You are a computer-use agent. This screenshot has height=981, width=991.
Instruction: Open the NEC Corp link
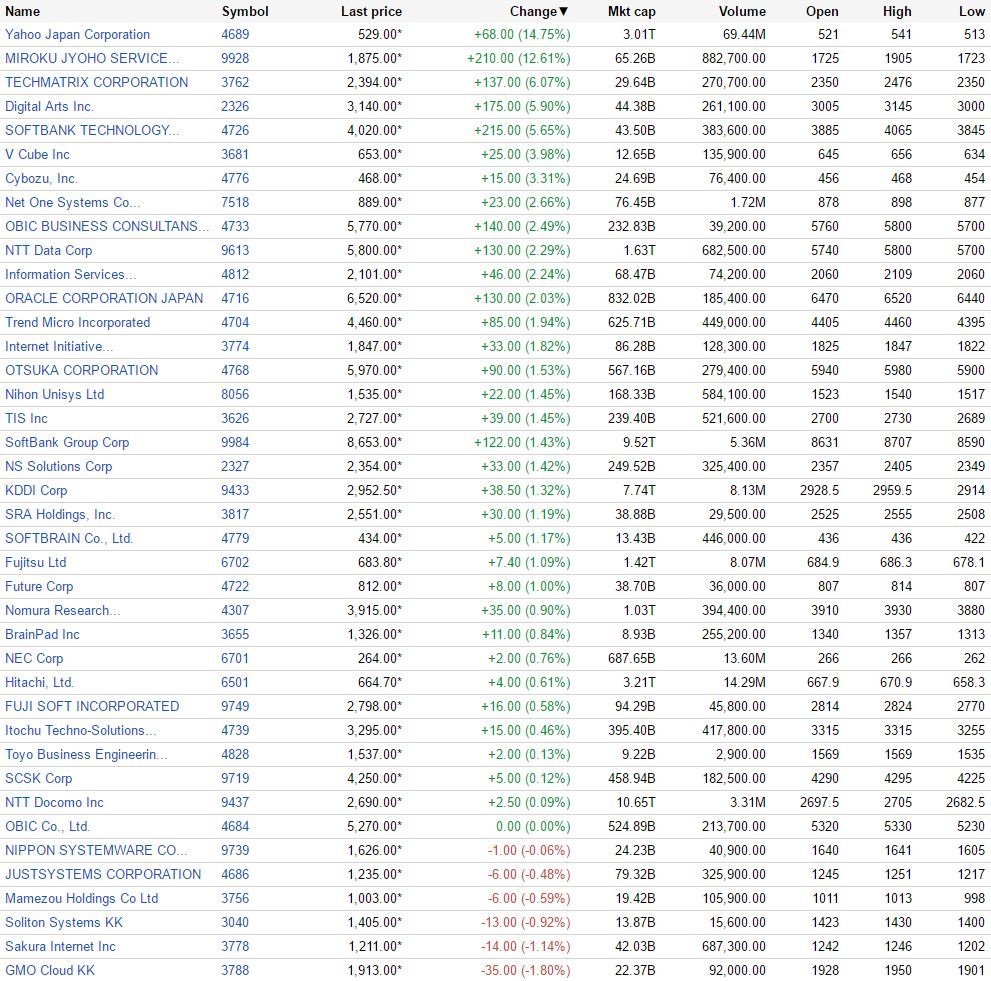tap(33, 659)
